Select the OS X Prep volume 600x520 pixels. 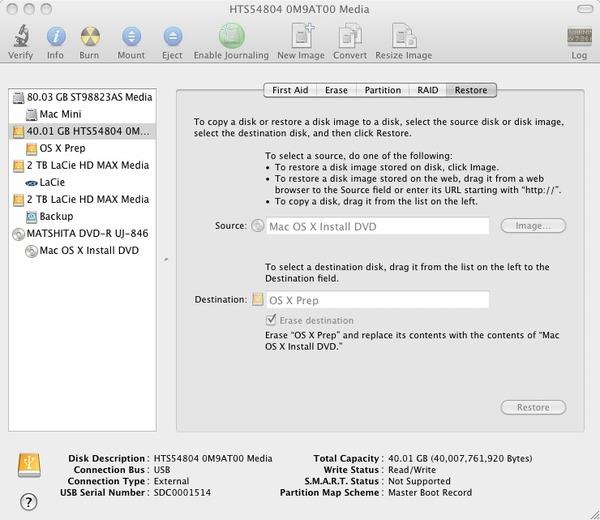82,148
